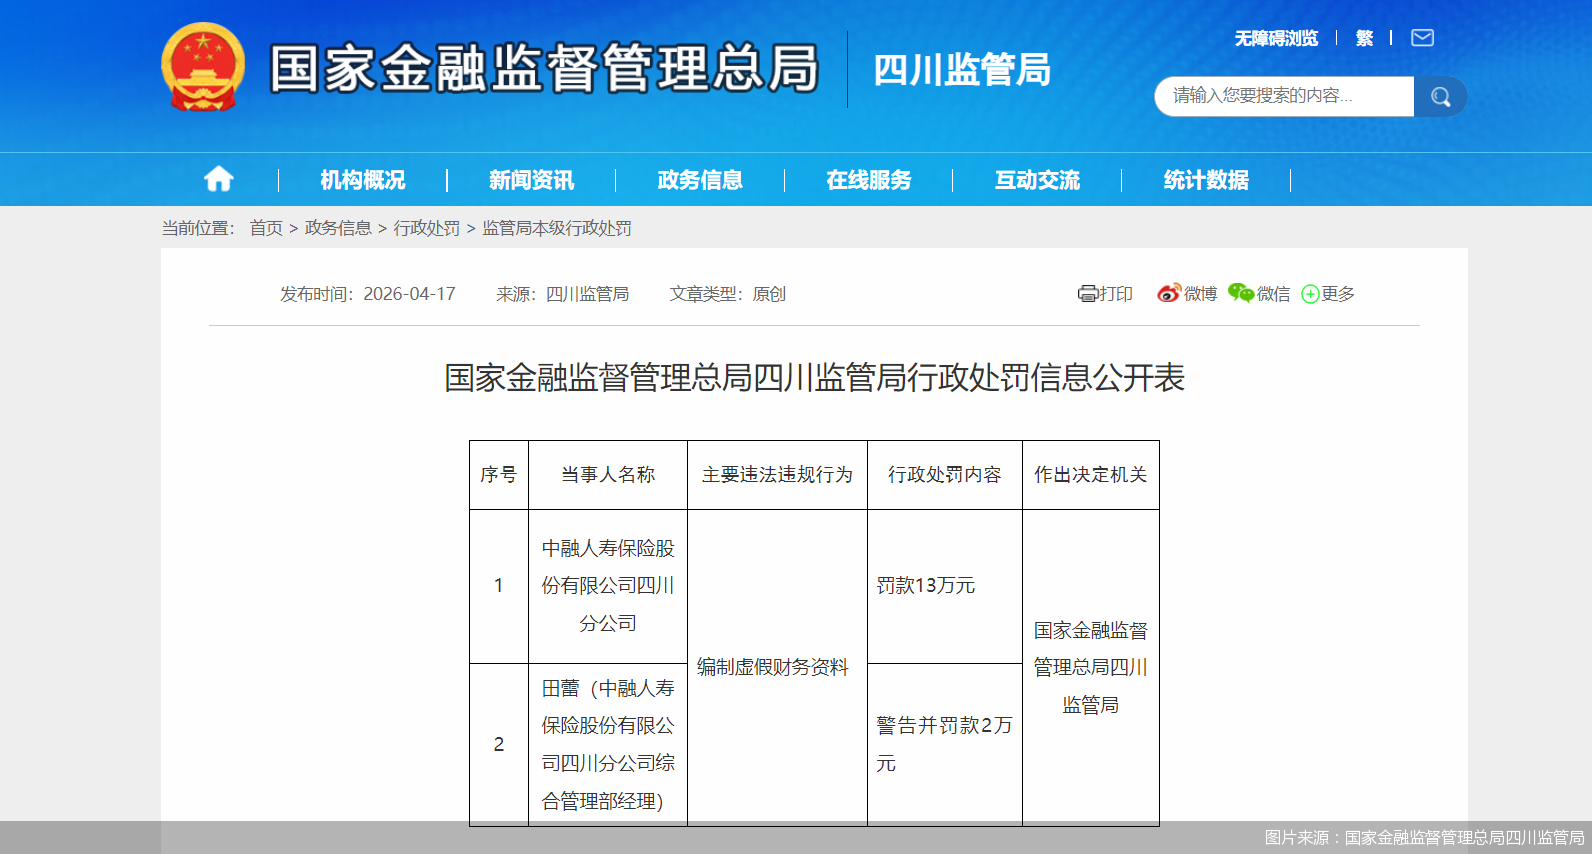
Task: Click the 国家金融监督管理总局 header title
Action: click(545, 68)
